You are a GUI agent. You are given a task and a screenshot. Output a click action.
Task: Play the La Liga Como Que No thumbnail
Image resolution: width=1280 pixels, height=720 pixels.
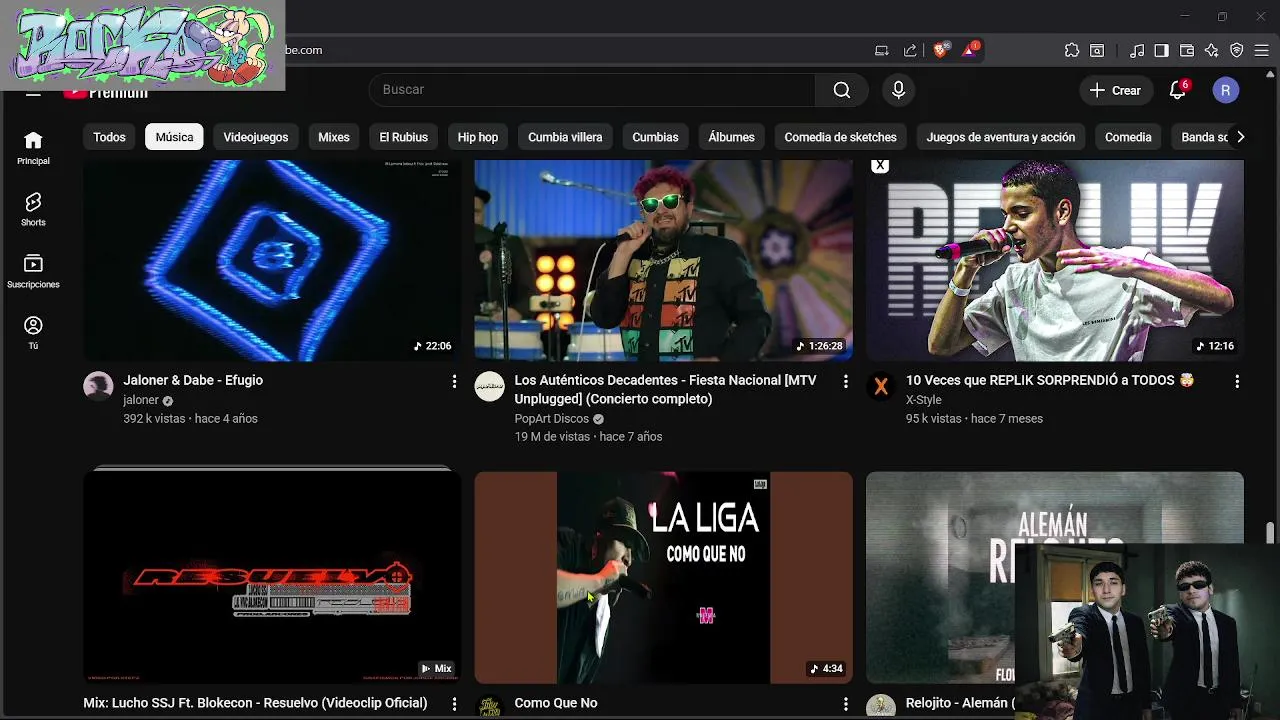click(x=663, y=577)
